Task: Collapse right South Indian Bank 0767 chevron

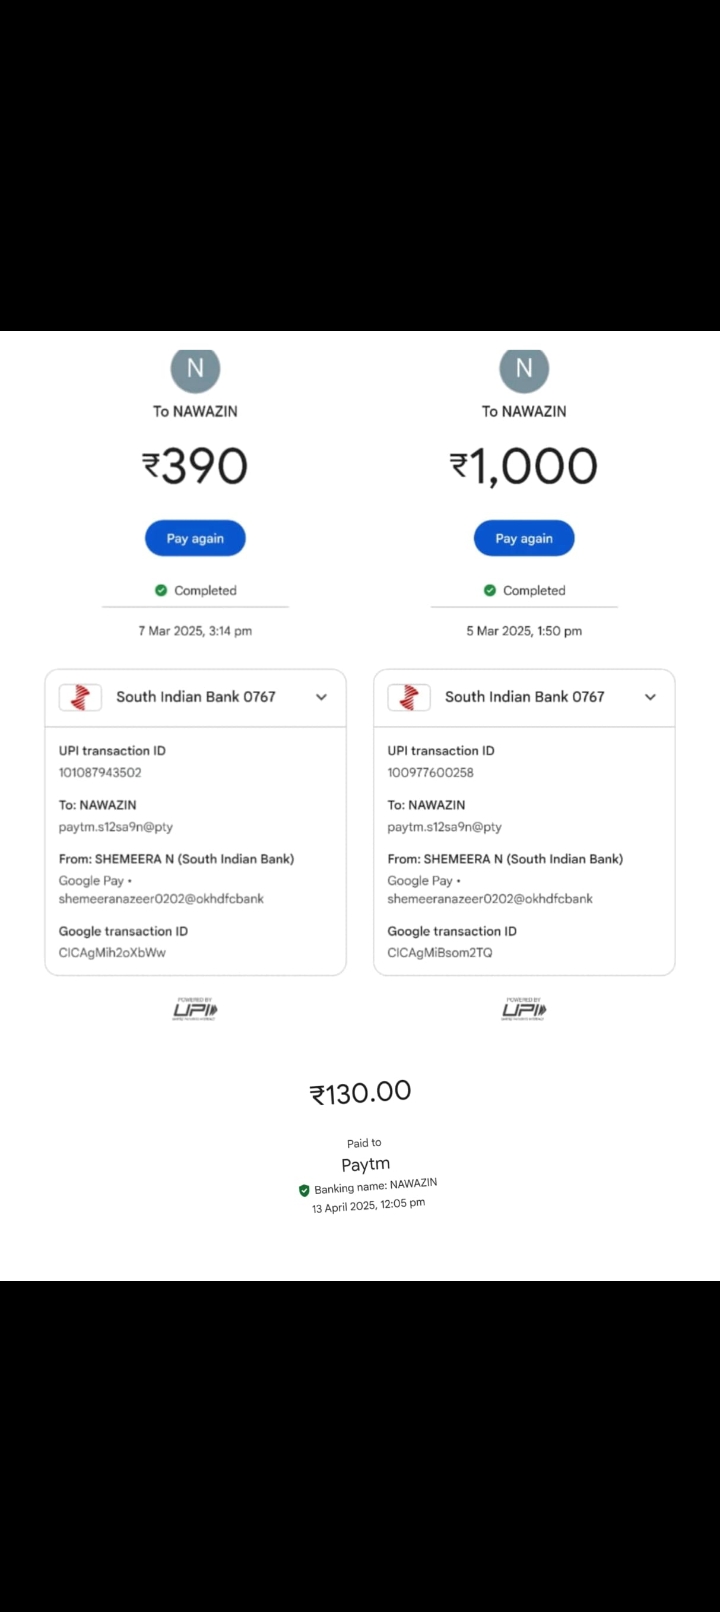Action: 650,697
